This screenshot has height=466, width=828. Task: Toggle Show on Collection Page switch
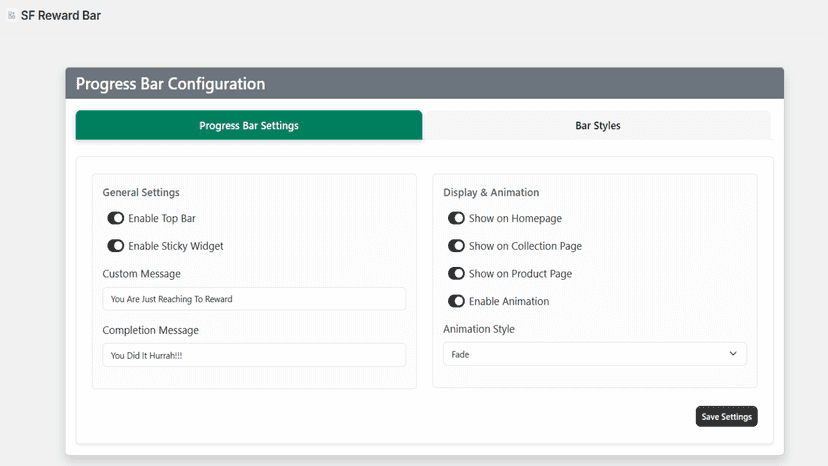(456, 246)
